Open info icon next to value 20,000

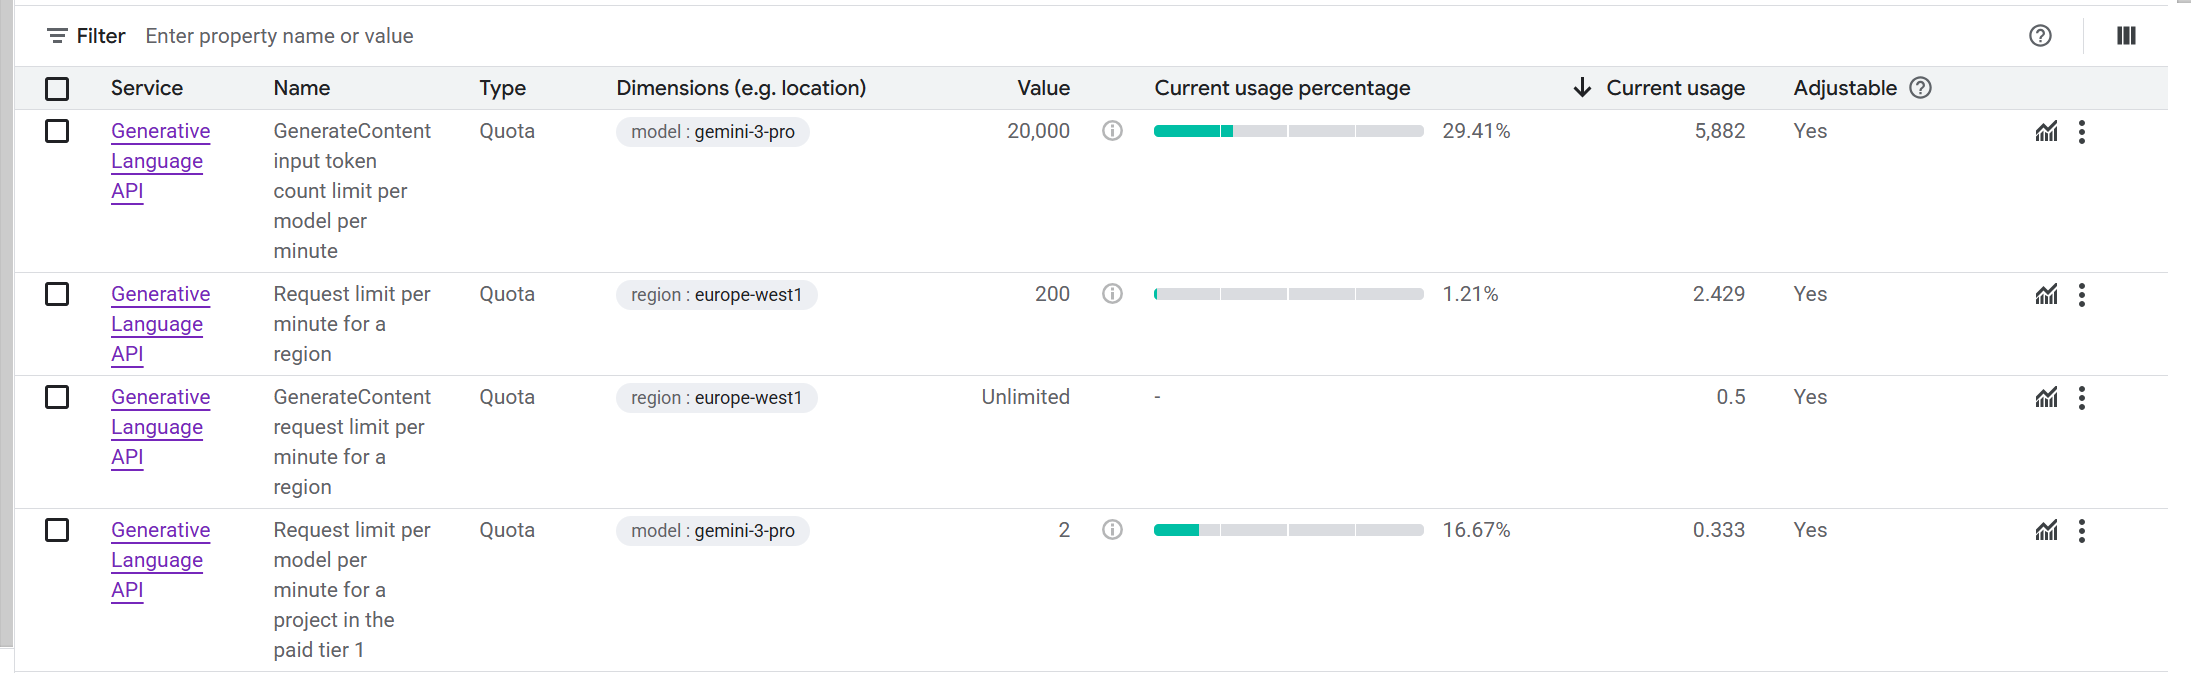pyautogui.click(x=1112, y=131)
